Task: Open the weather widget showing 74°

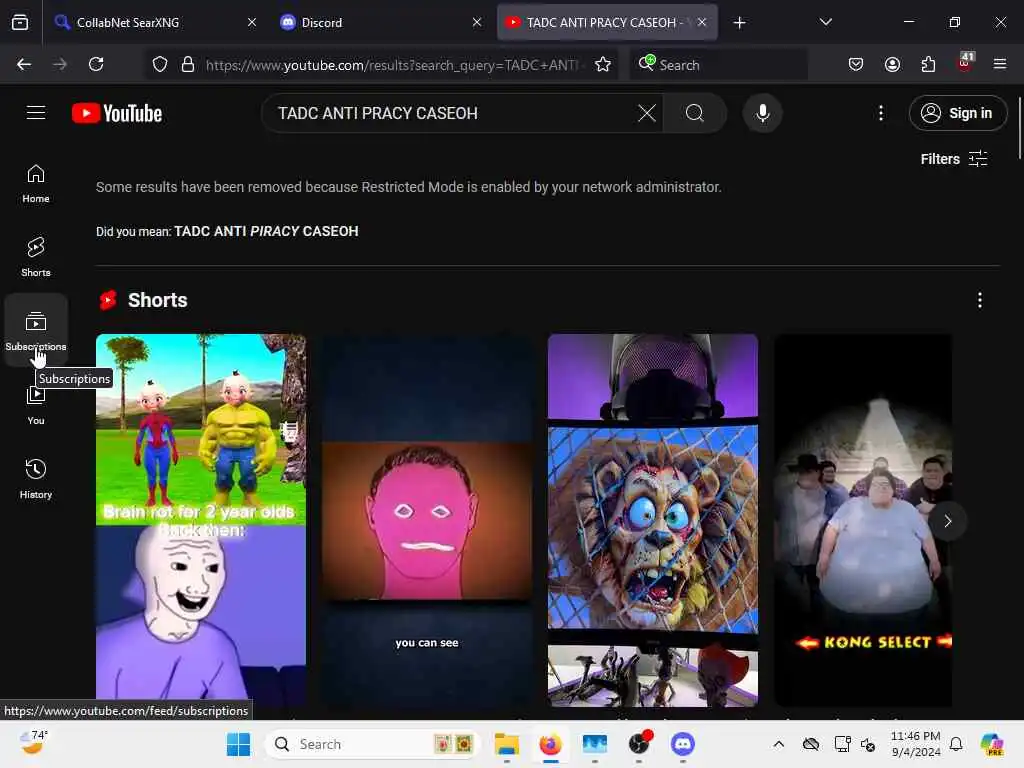Action: [33, 743]
